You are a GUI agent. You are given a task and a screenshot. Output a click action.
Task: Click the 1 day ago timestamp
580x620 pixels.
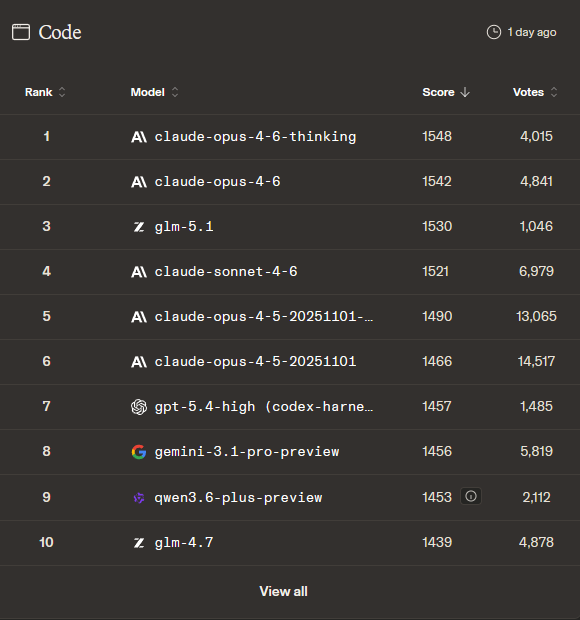[532, 32]
